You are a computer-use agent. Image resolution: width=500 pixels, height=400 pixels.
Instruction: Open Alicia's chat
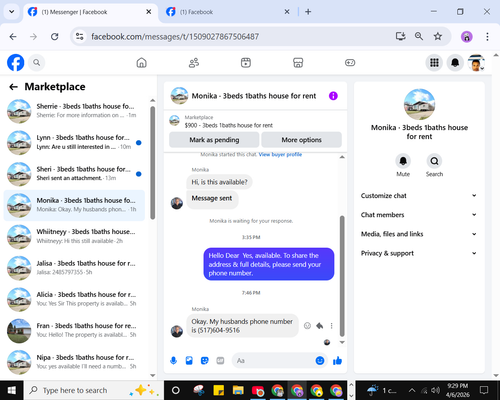(x=74, y=299)
